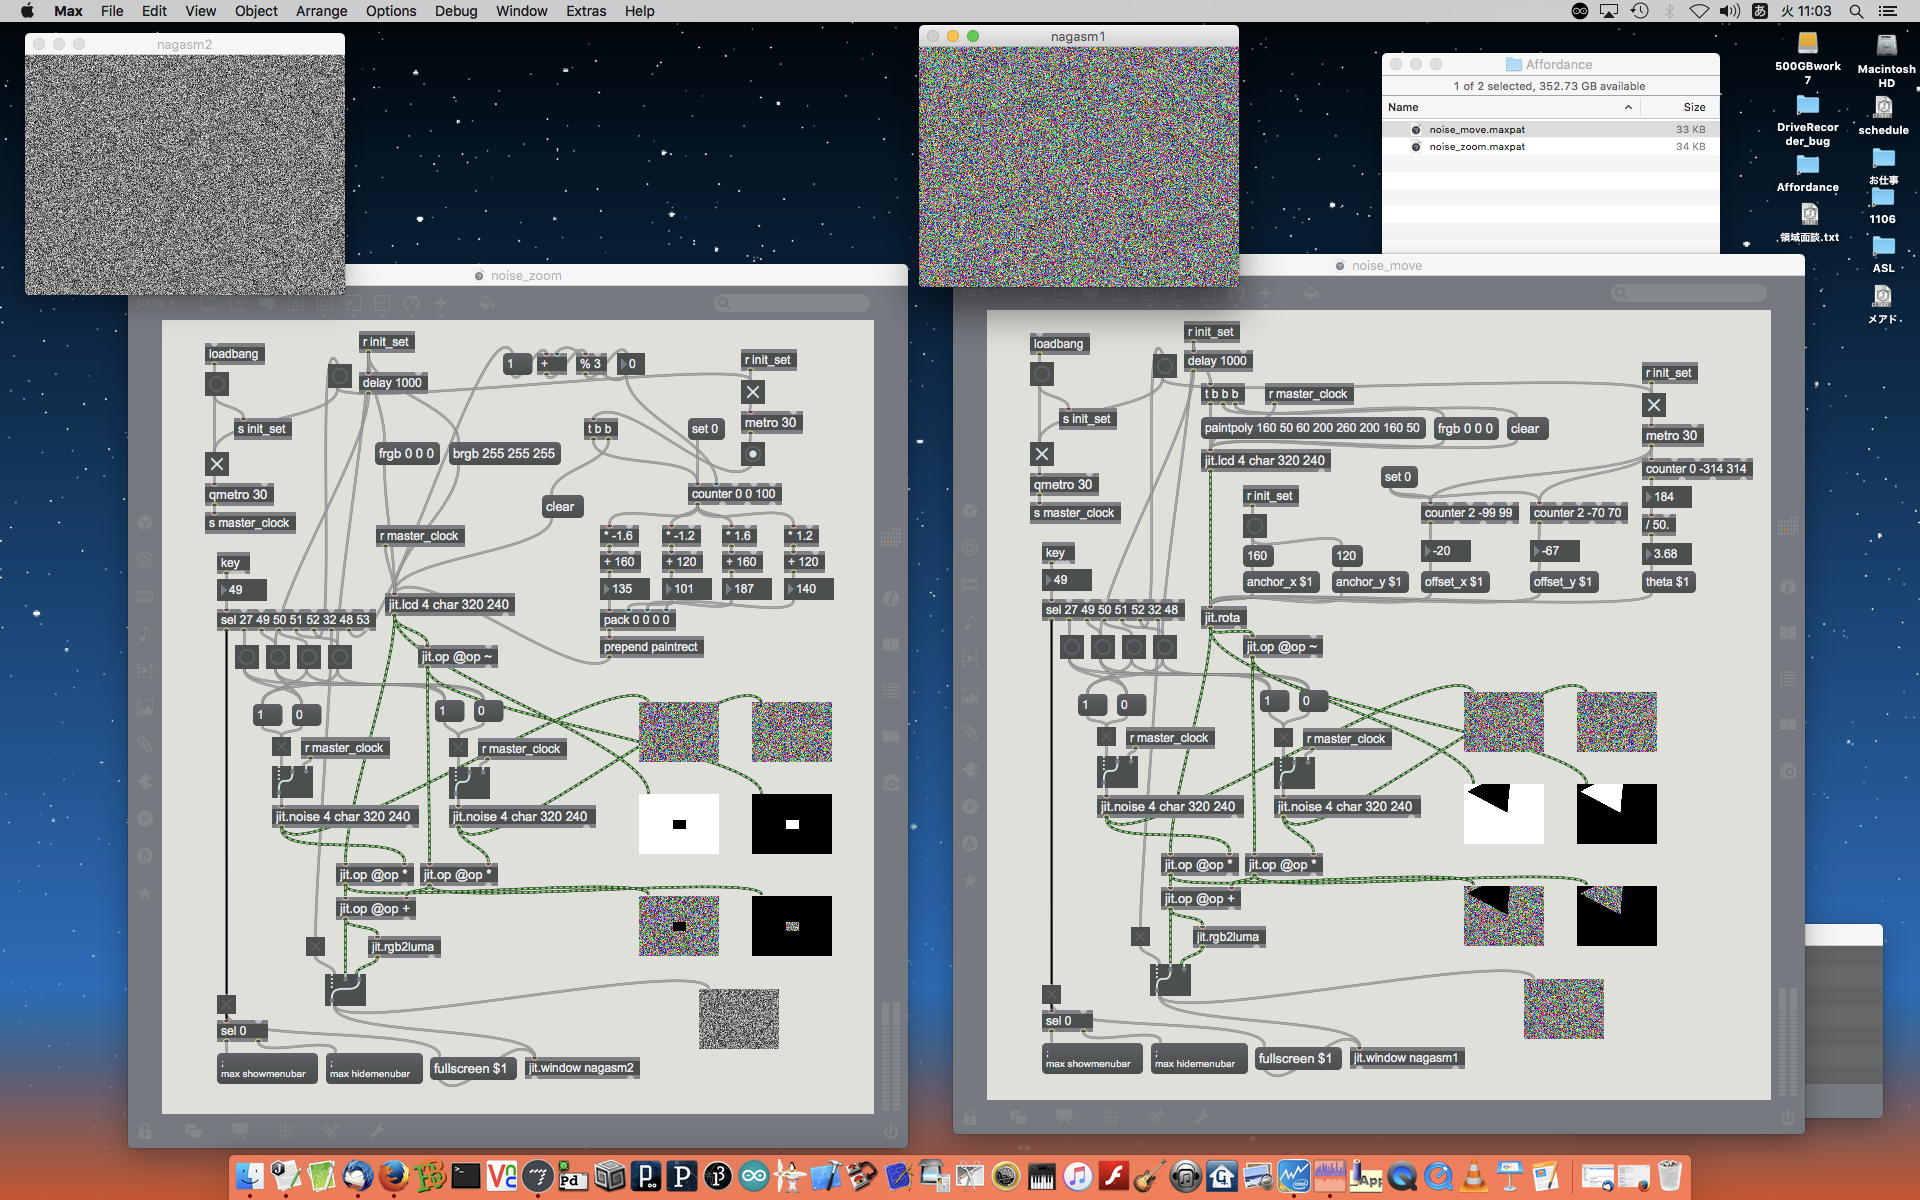The image size is (1920, 1200).
Task: Click the audio power icon in noise_move
Action: point(1787,1117)
